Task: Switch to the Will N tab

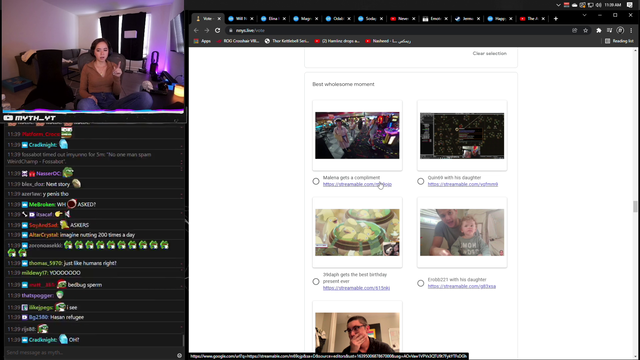Action: coord(241,19)
